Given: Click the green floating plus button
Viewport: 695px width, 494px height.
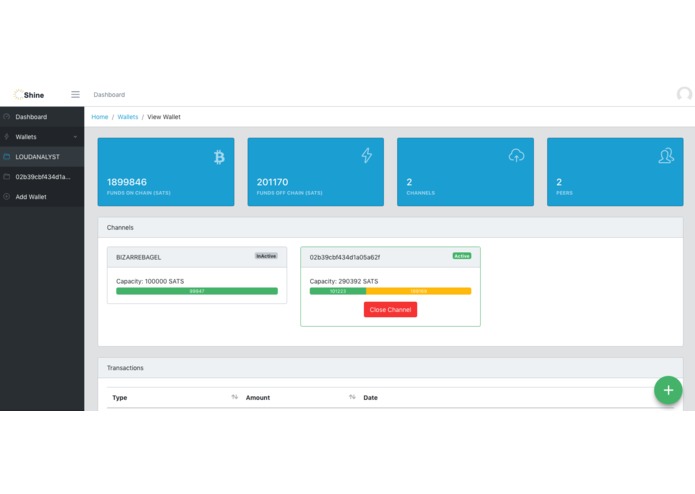Looking at the screenshot, I should point(668,390).
